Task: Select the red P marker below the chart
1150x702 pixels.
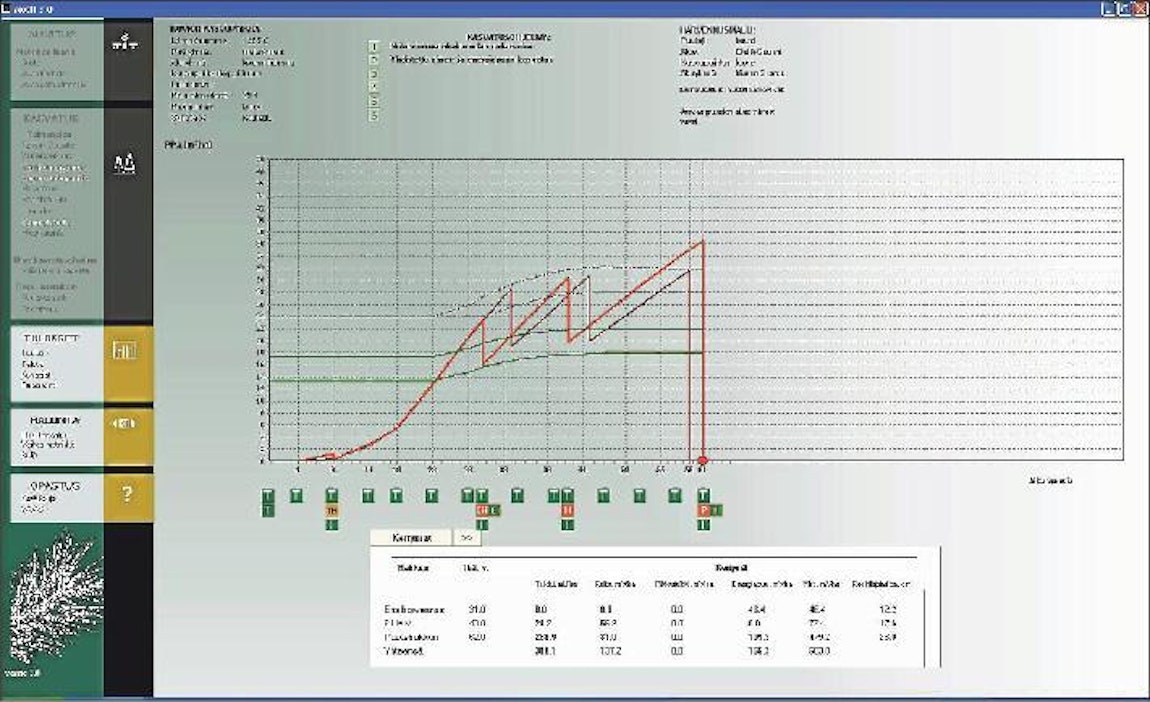Action: click(704, 510)
